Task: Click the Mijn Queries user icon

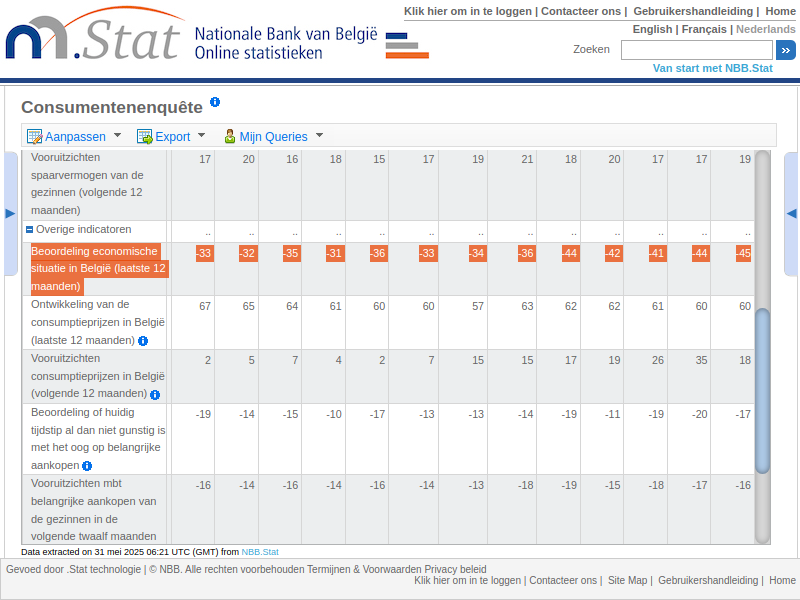Action: [x=230, y=136]
